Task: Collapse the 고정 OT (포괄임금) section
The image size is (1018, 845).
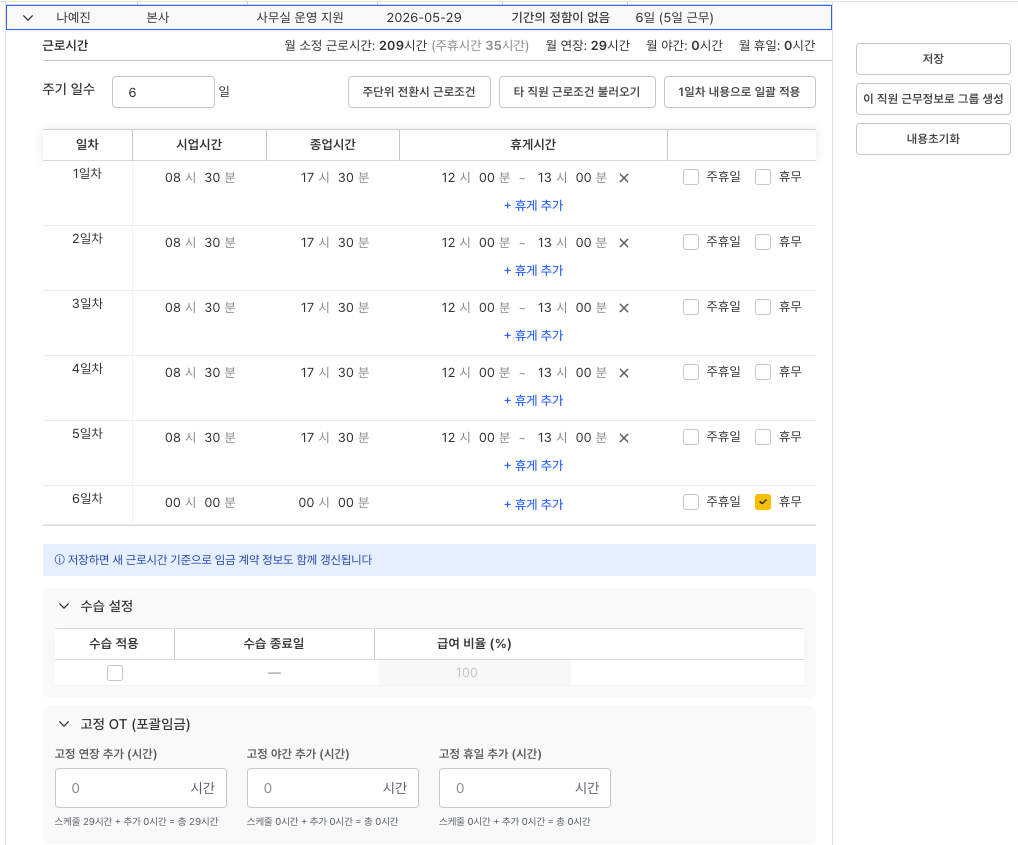Action: [64, 724]
